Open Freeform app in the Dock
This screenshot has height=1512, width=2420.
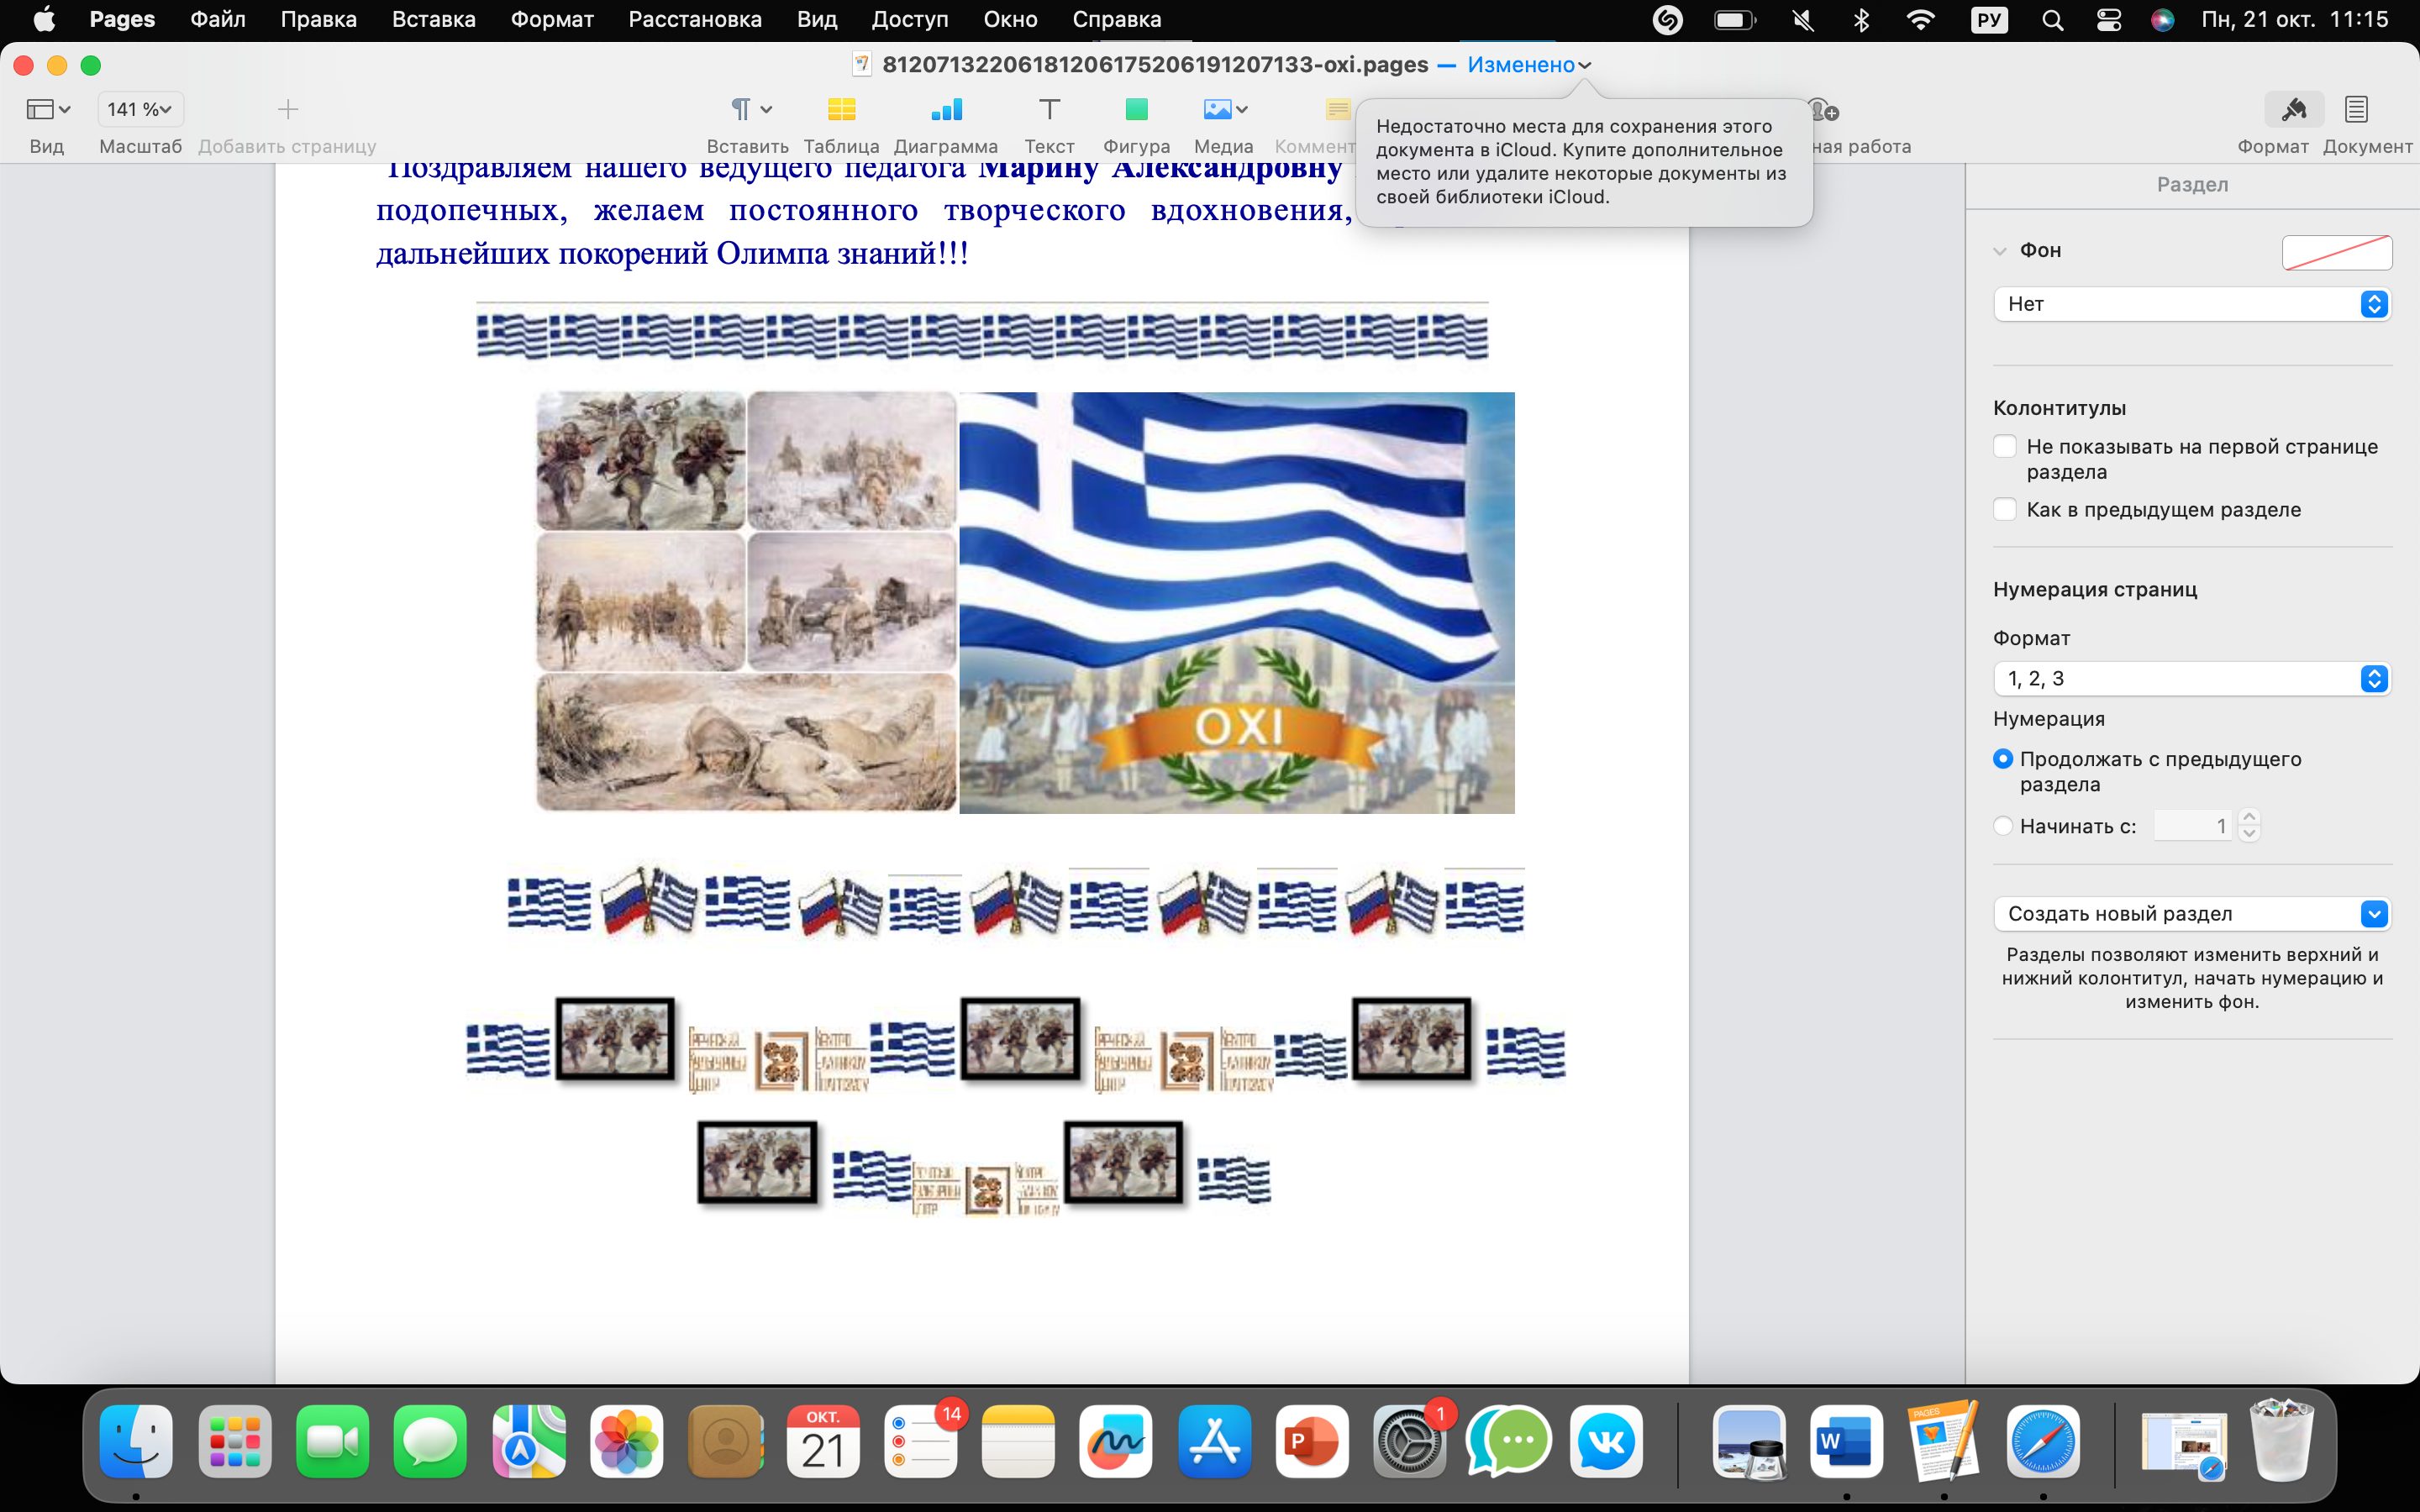[x=1116, y=1441]
